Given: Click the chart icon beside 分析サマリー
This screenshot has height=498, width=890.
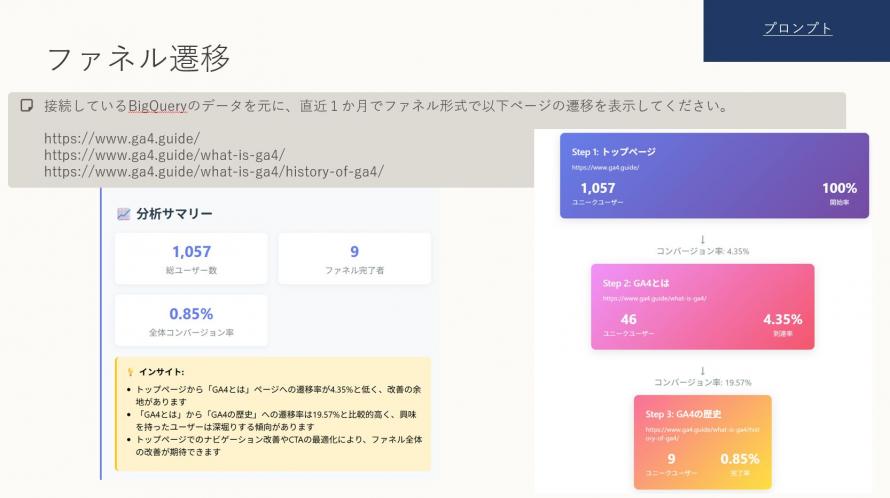Looking at the screenshot, I should (123, 214).
